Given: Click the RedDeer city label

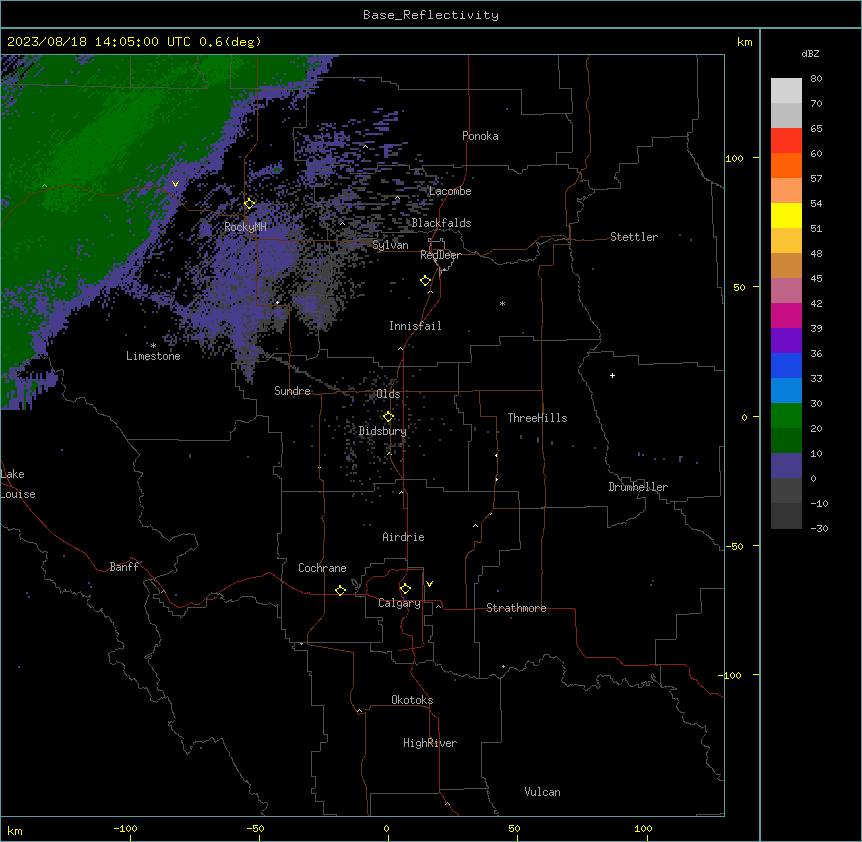Looking at the screenshot, I should click(x=440, y=255).
